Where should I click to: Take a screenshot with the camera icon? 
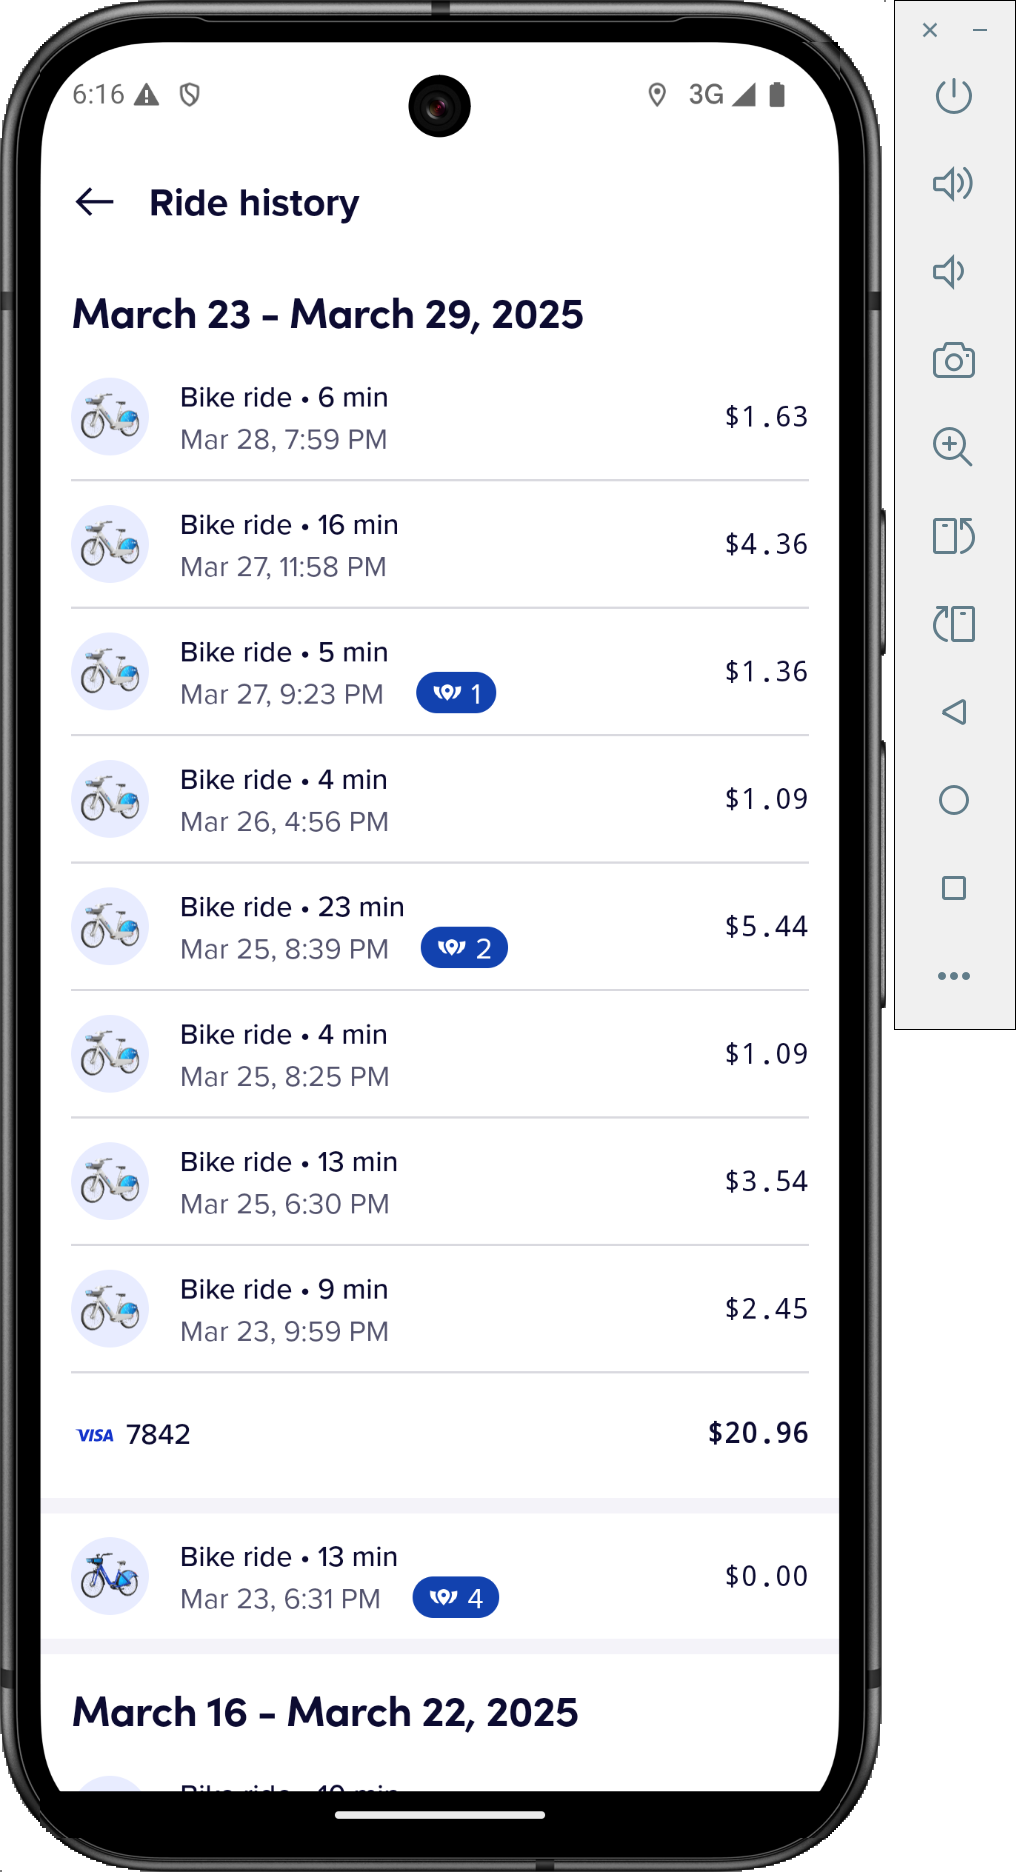coord(953,360)
